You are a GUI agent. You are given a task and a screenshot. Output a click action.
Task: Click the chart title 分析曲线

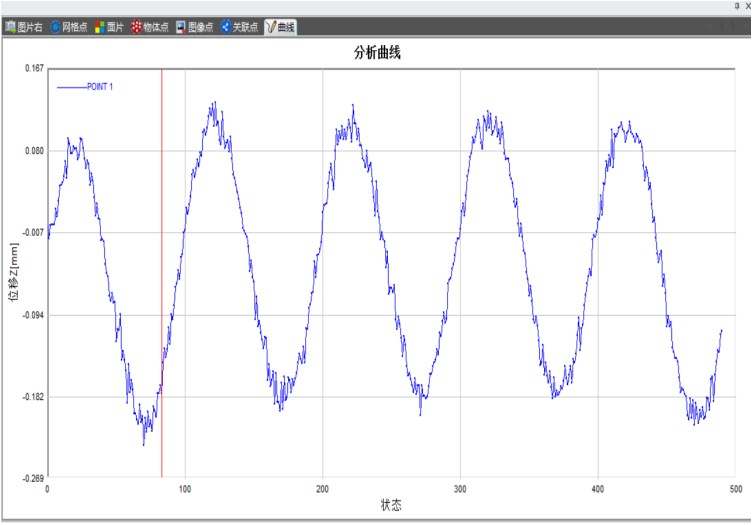point(377,52)
